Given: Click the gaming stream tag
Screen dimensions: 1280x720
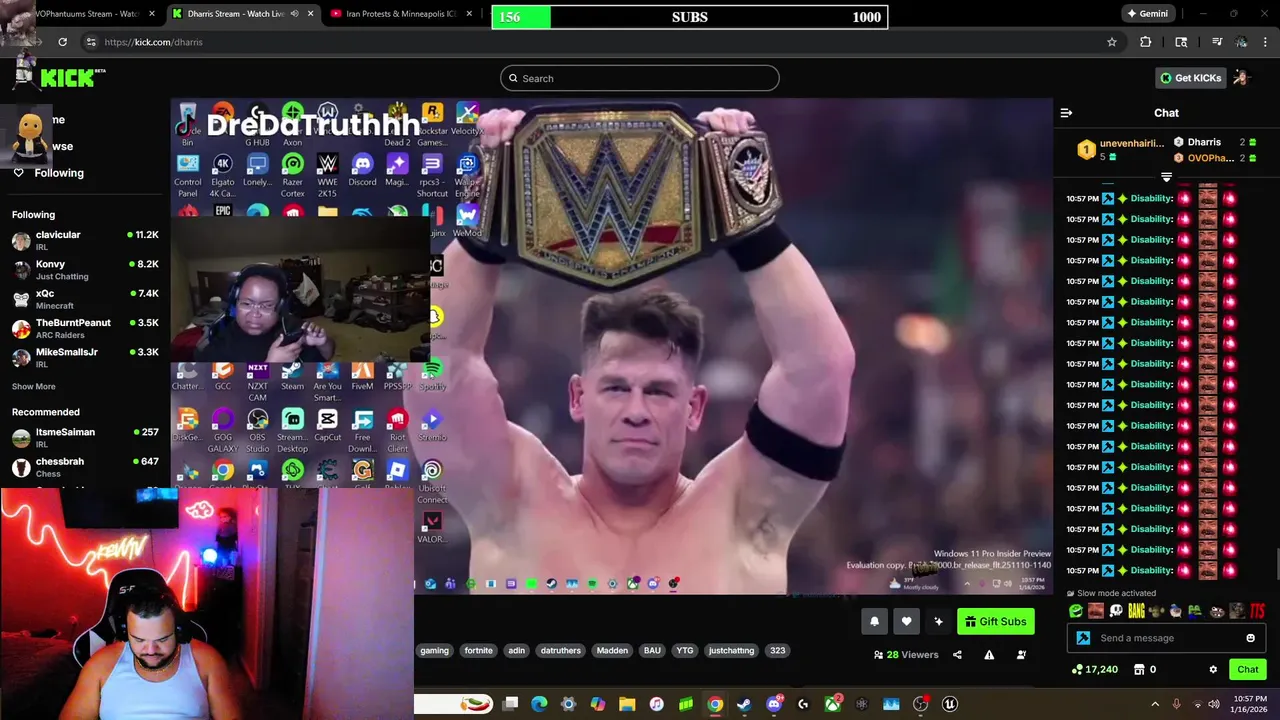Looking at the screenshot, I should pyautogui.click(x=434, y=650).
